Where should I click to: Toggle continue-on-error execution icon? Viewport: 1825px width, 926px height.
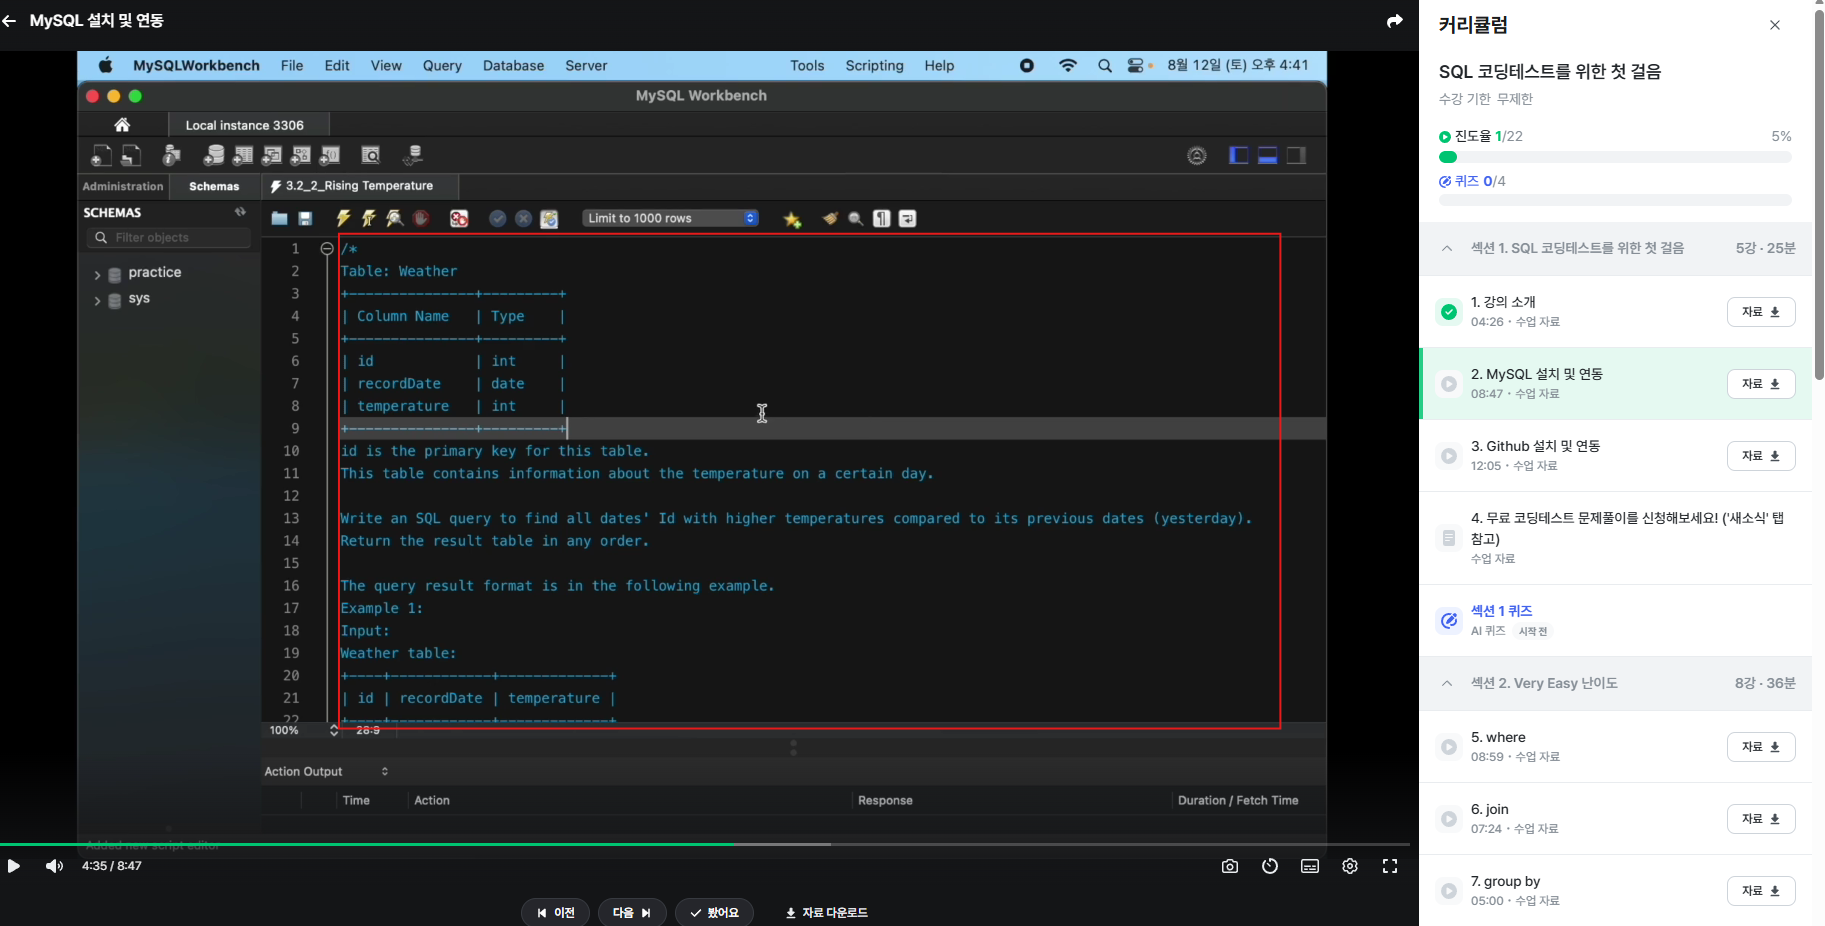(459, 219)
